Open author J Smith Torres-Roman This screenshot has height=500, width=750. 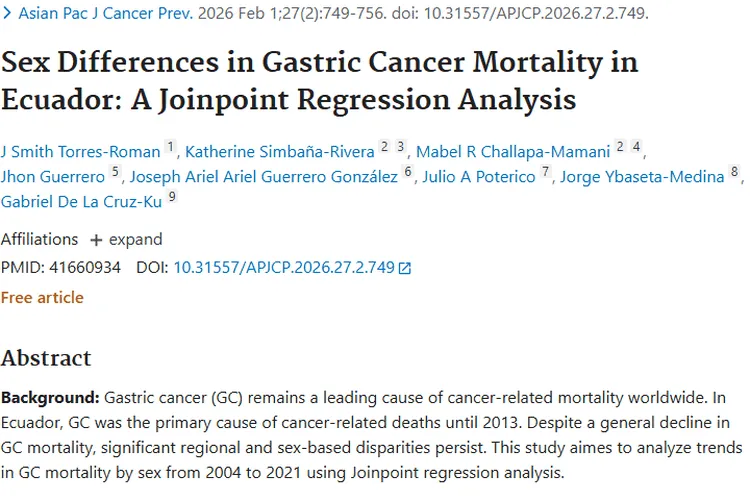[81, 152]
